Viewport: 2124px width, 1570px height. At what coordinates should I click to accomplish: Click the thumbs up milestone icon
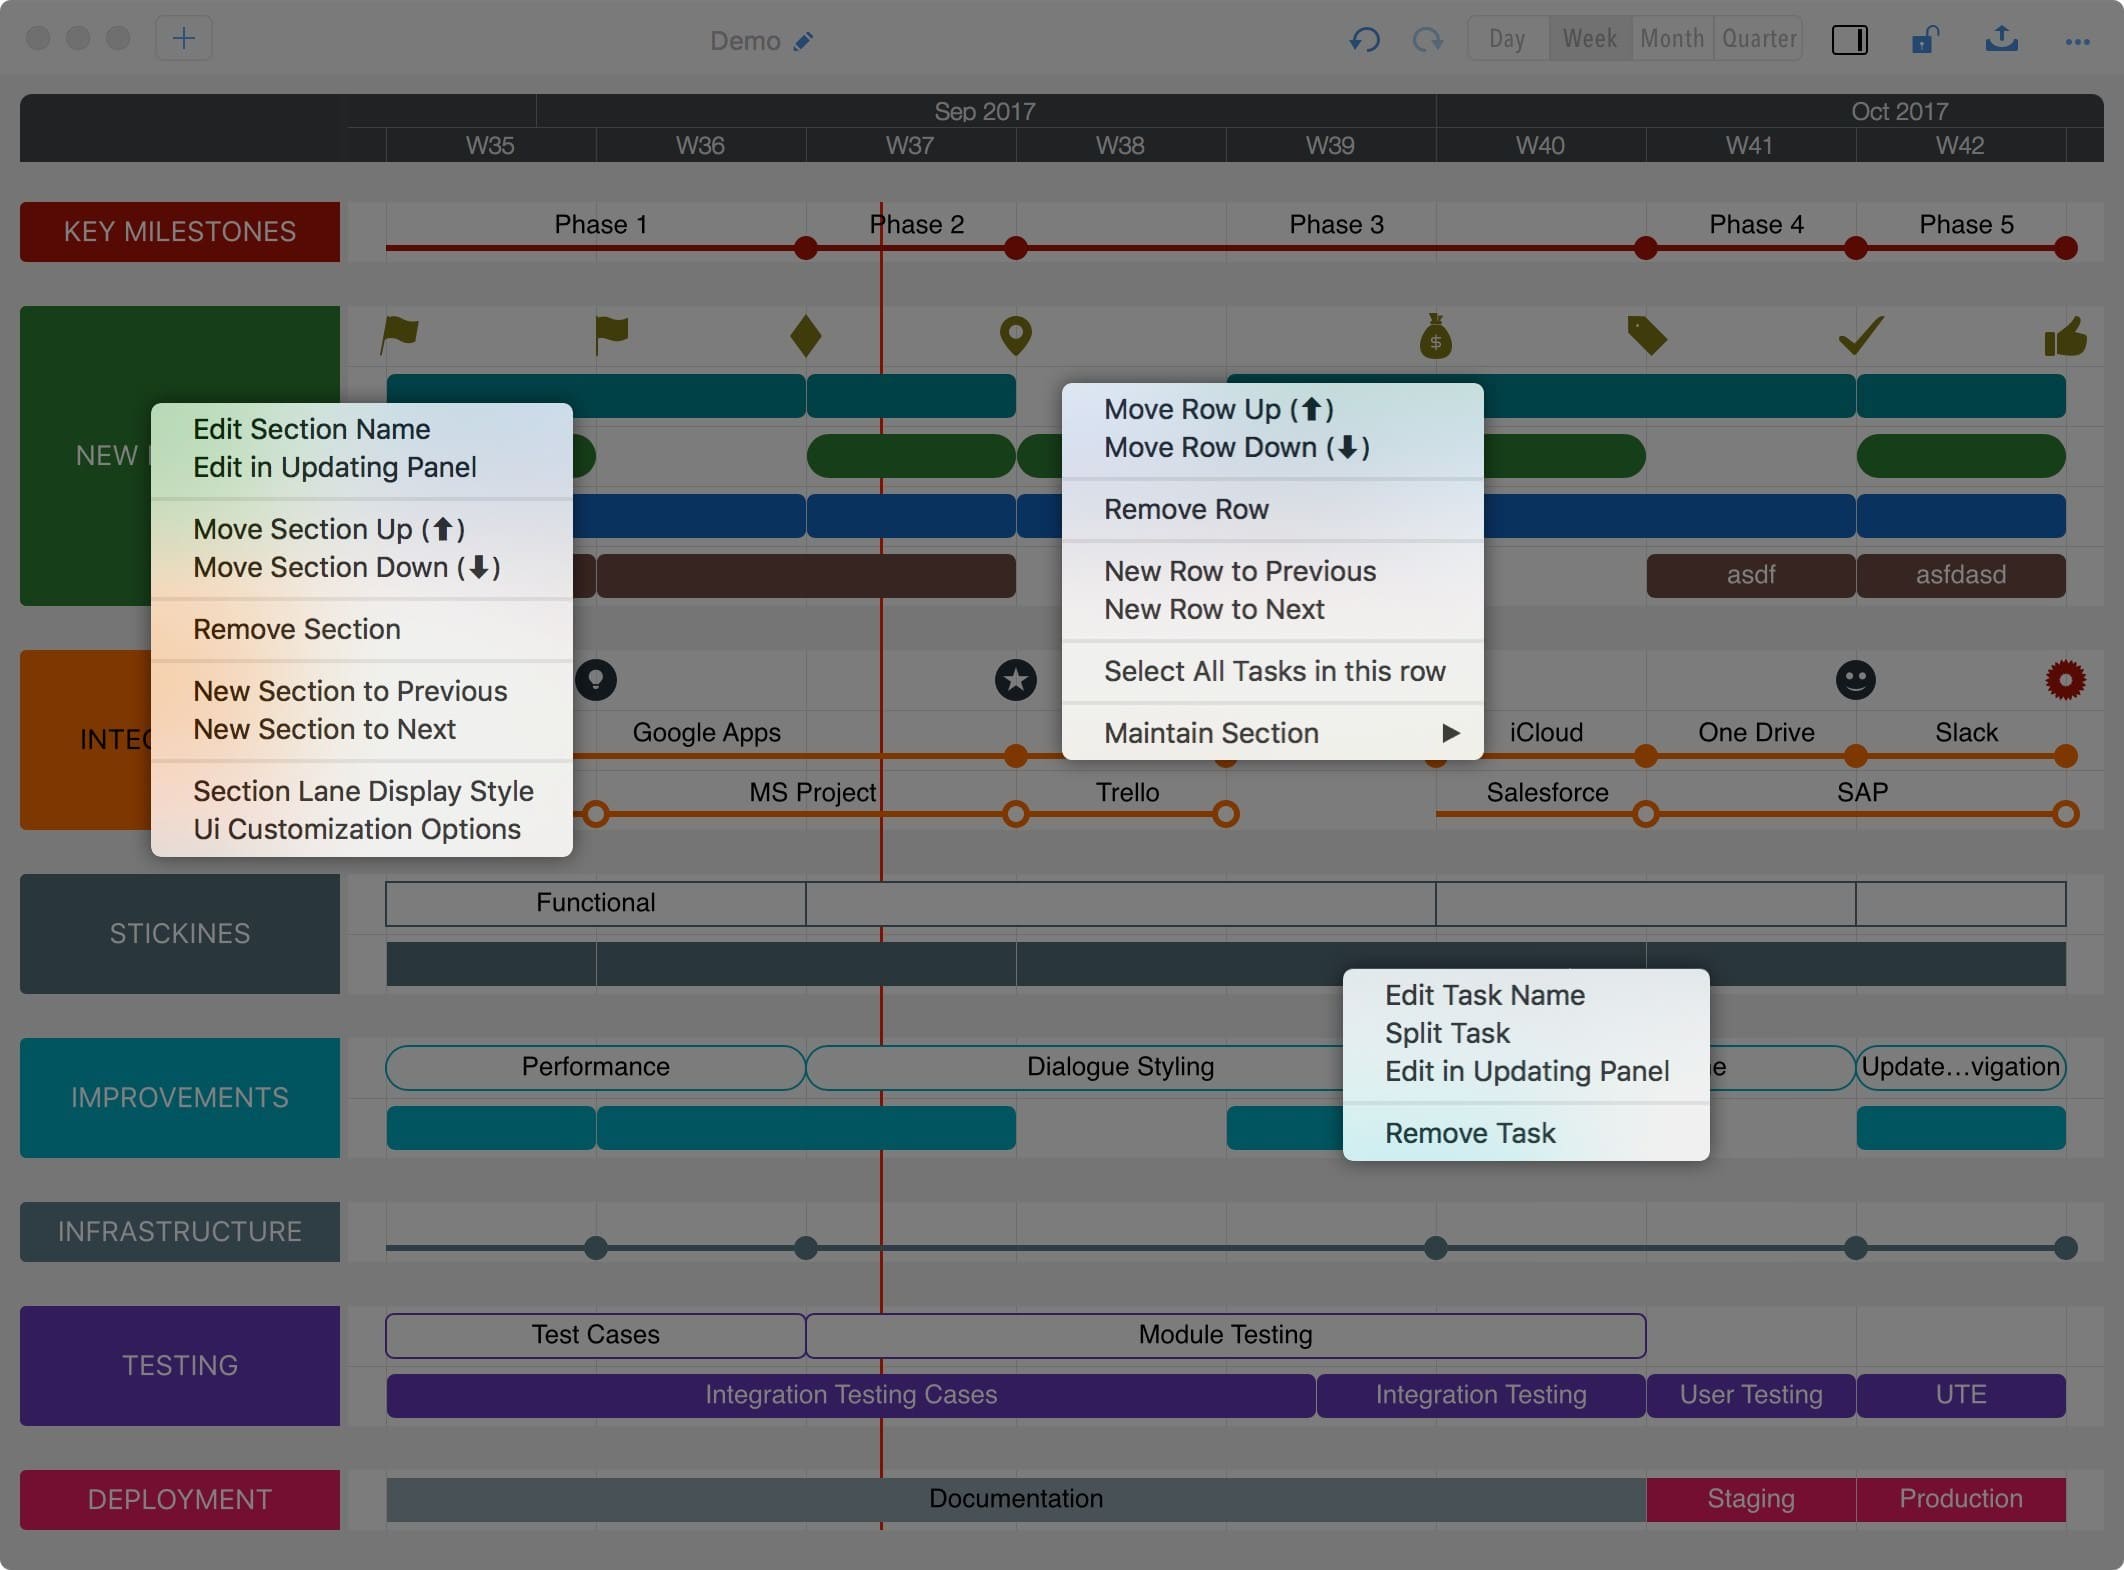[2065, 337]
